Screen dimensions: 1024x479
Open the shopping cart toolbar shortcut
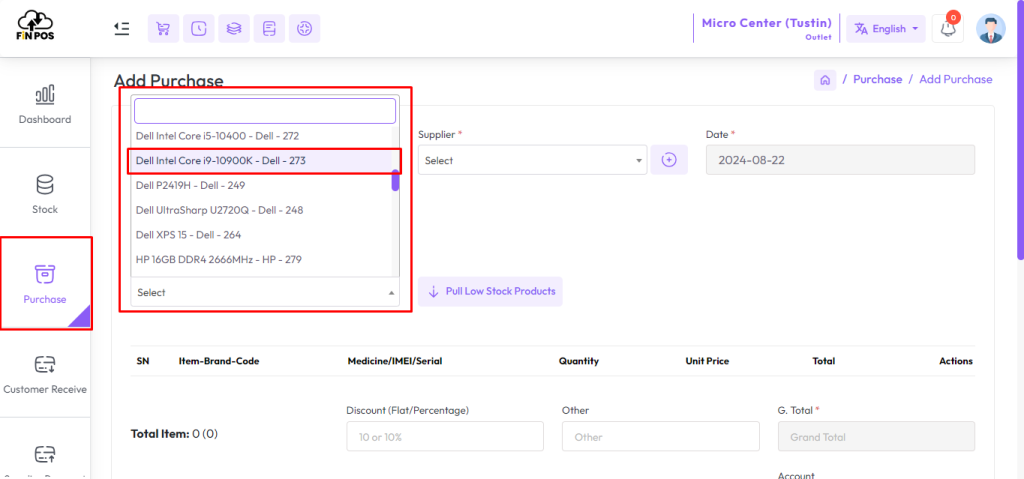(x=163, y=29)
